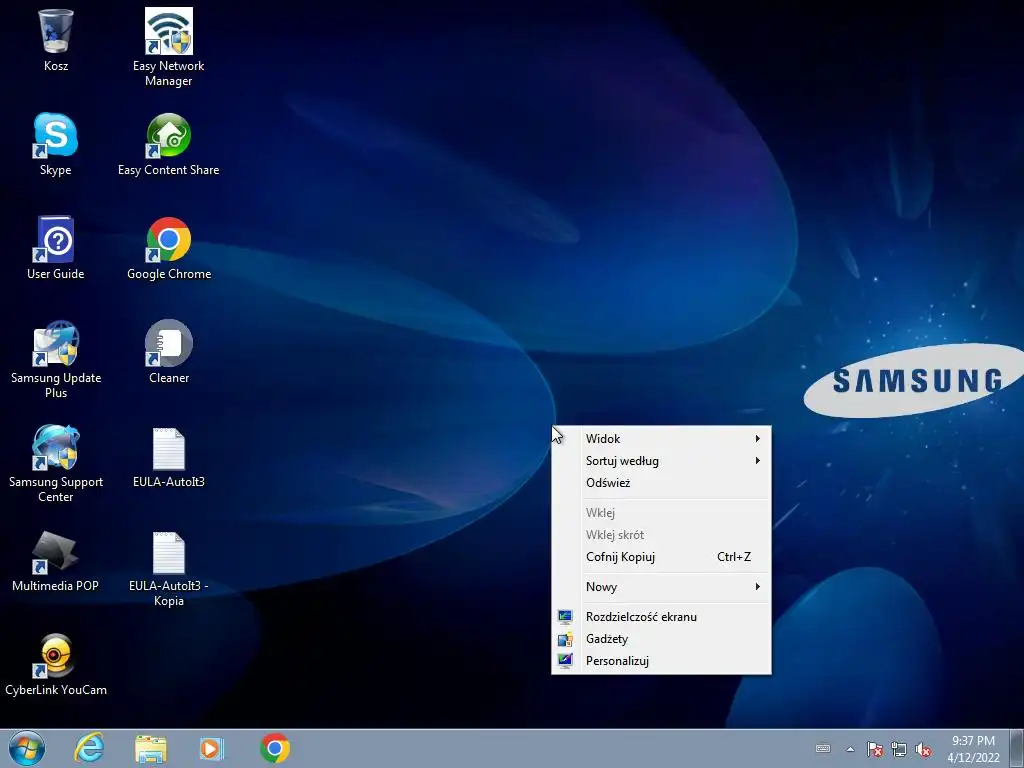Click the on-screen keyboard tray icon
The image size is (1024, 768).
[823, 748]
